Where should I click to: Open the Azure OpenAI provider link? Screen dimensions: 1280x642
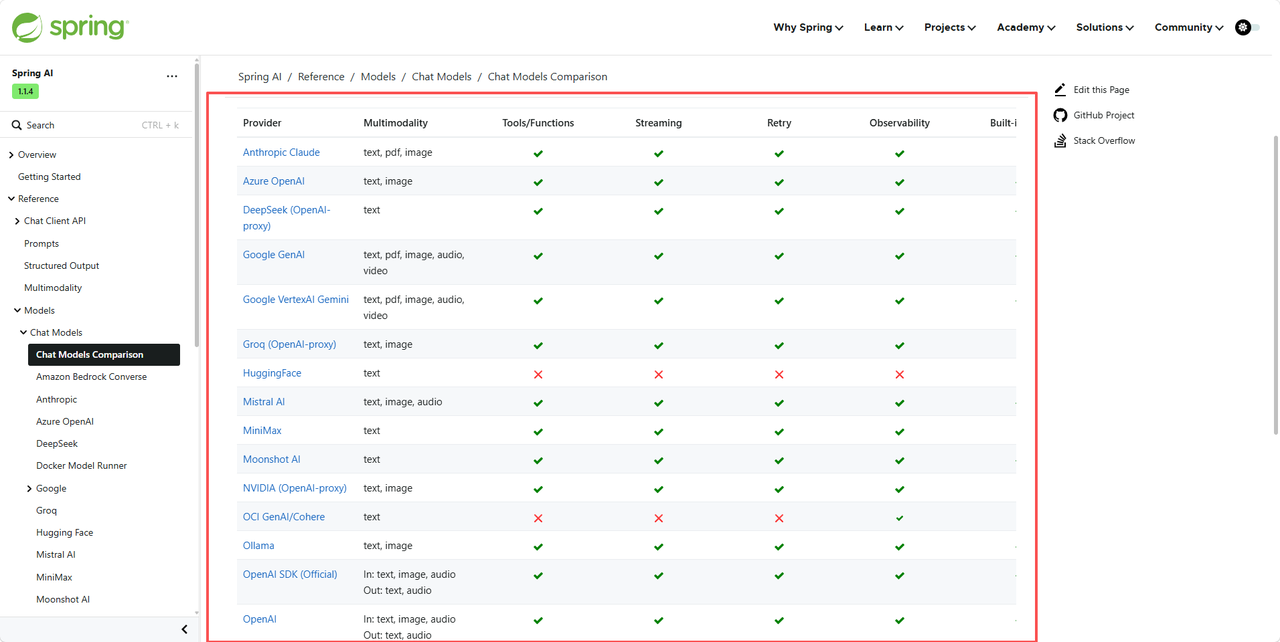[x=274, y=182]
